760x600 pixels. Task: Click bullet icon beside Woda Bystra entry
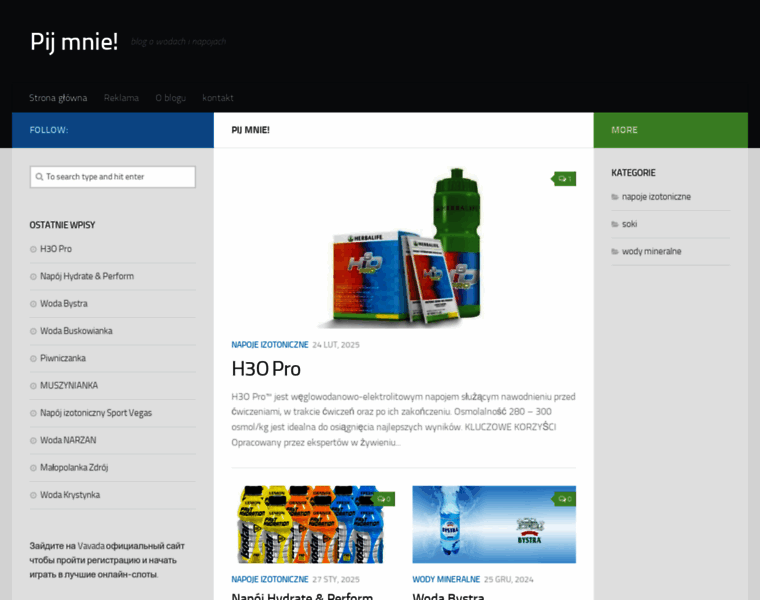[x=33, y=304]
